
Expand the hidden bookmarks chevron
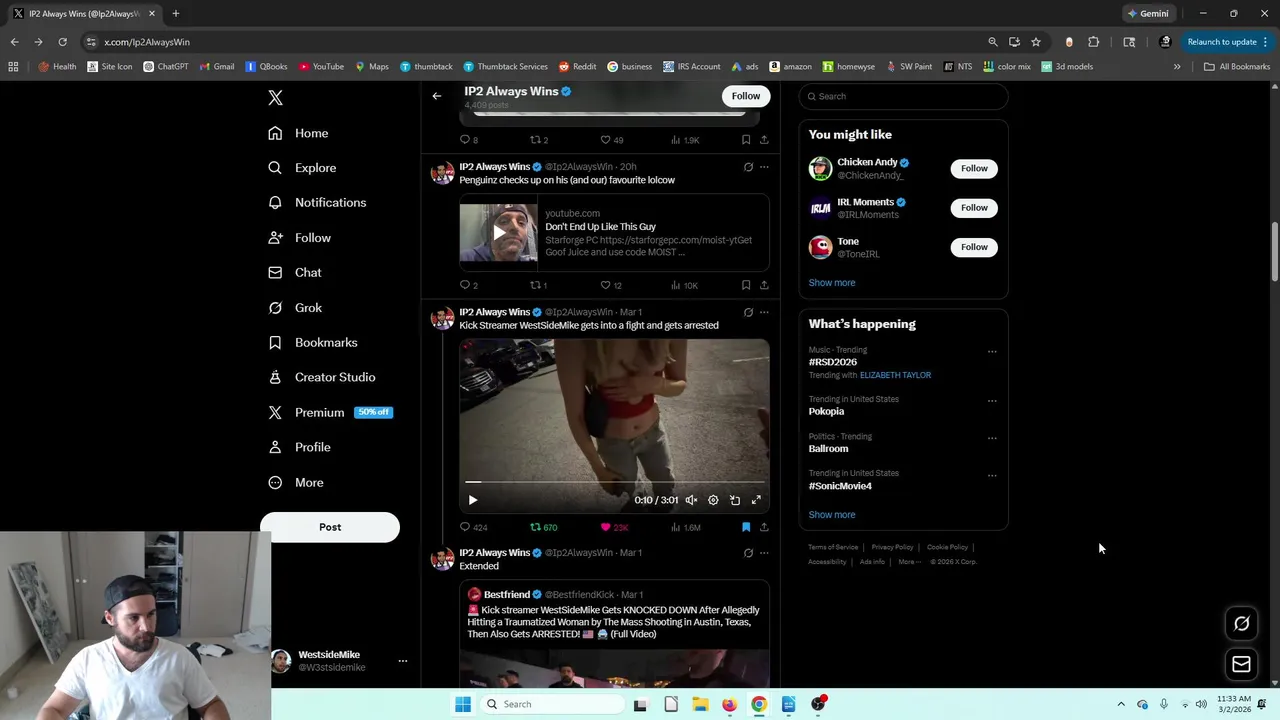point(1177,67)
